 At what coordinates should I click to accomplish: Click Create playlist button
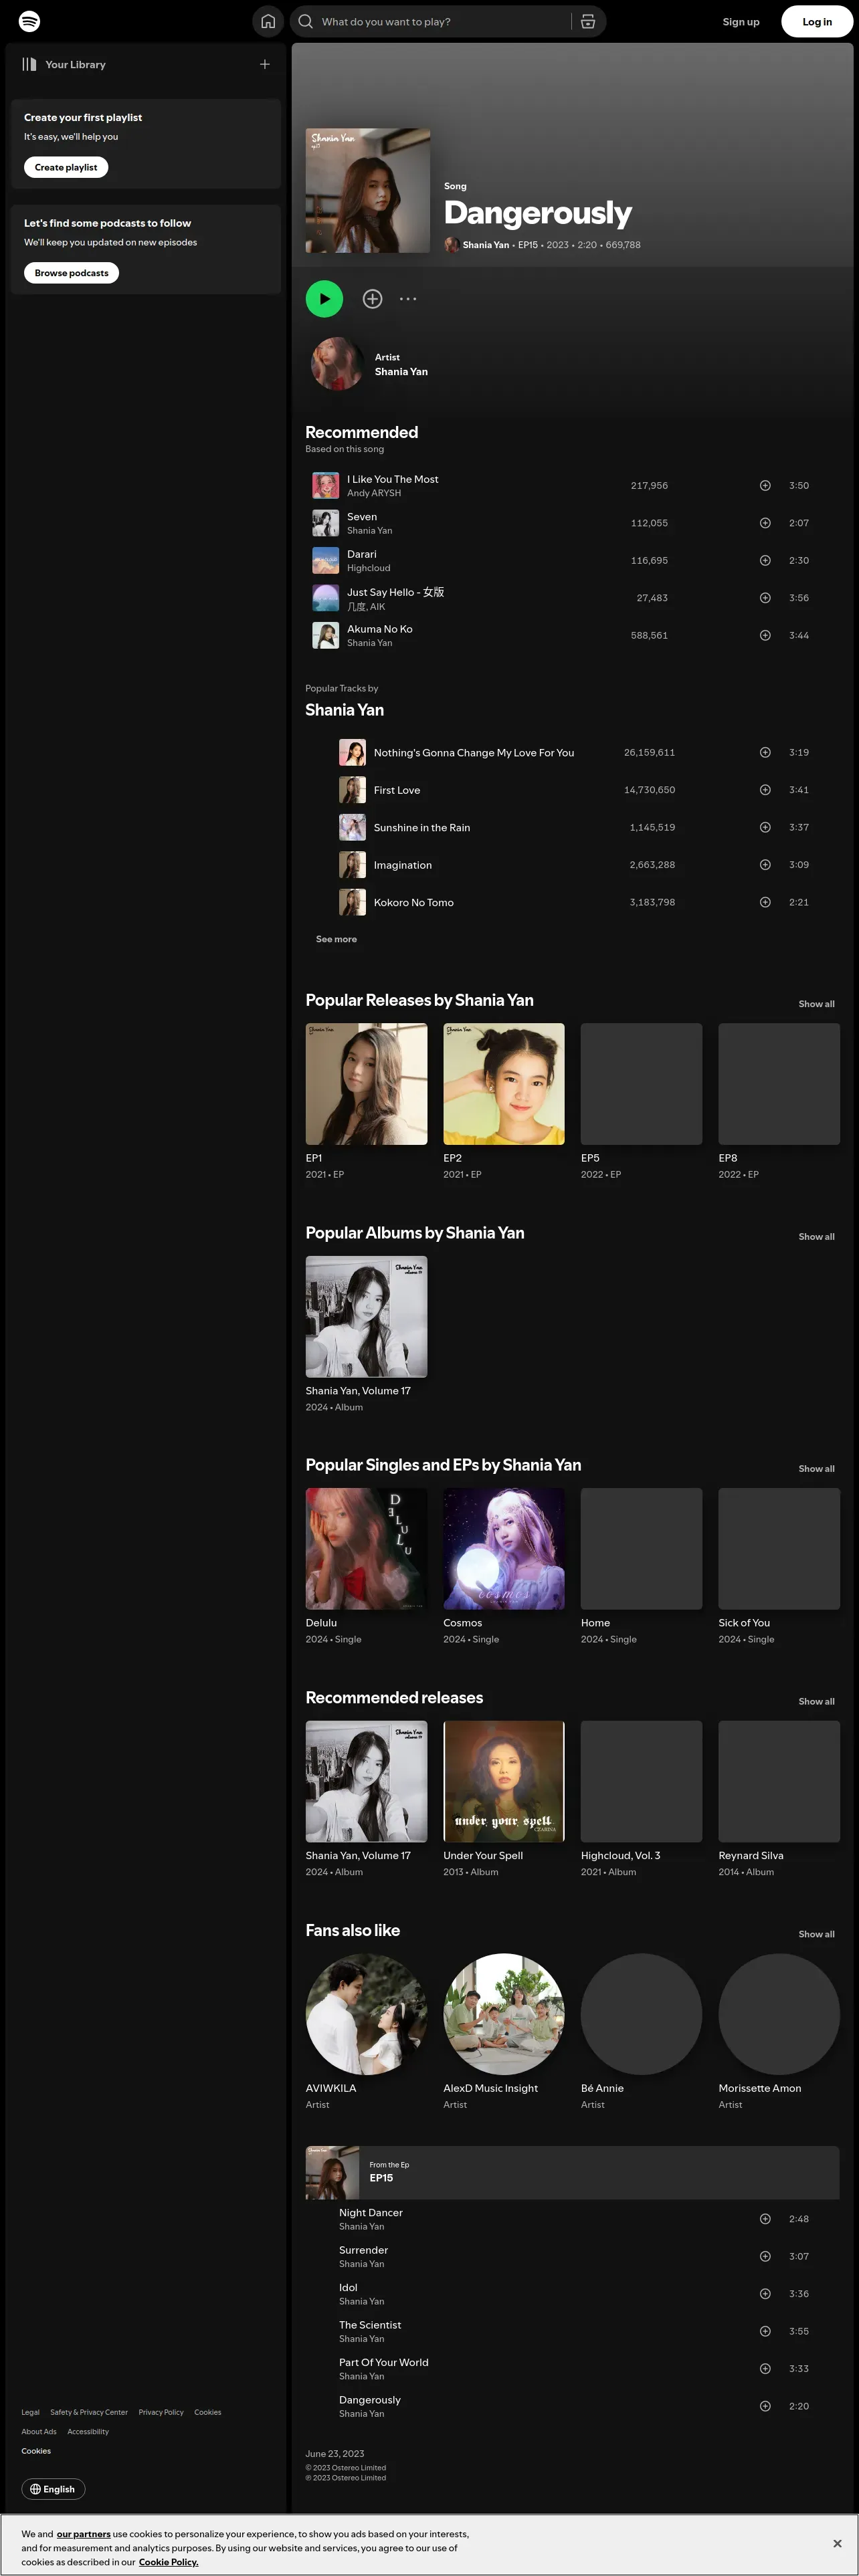pos(66,167)
